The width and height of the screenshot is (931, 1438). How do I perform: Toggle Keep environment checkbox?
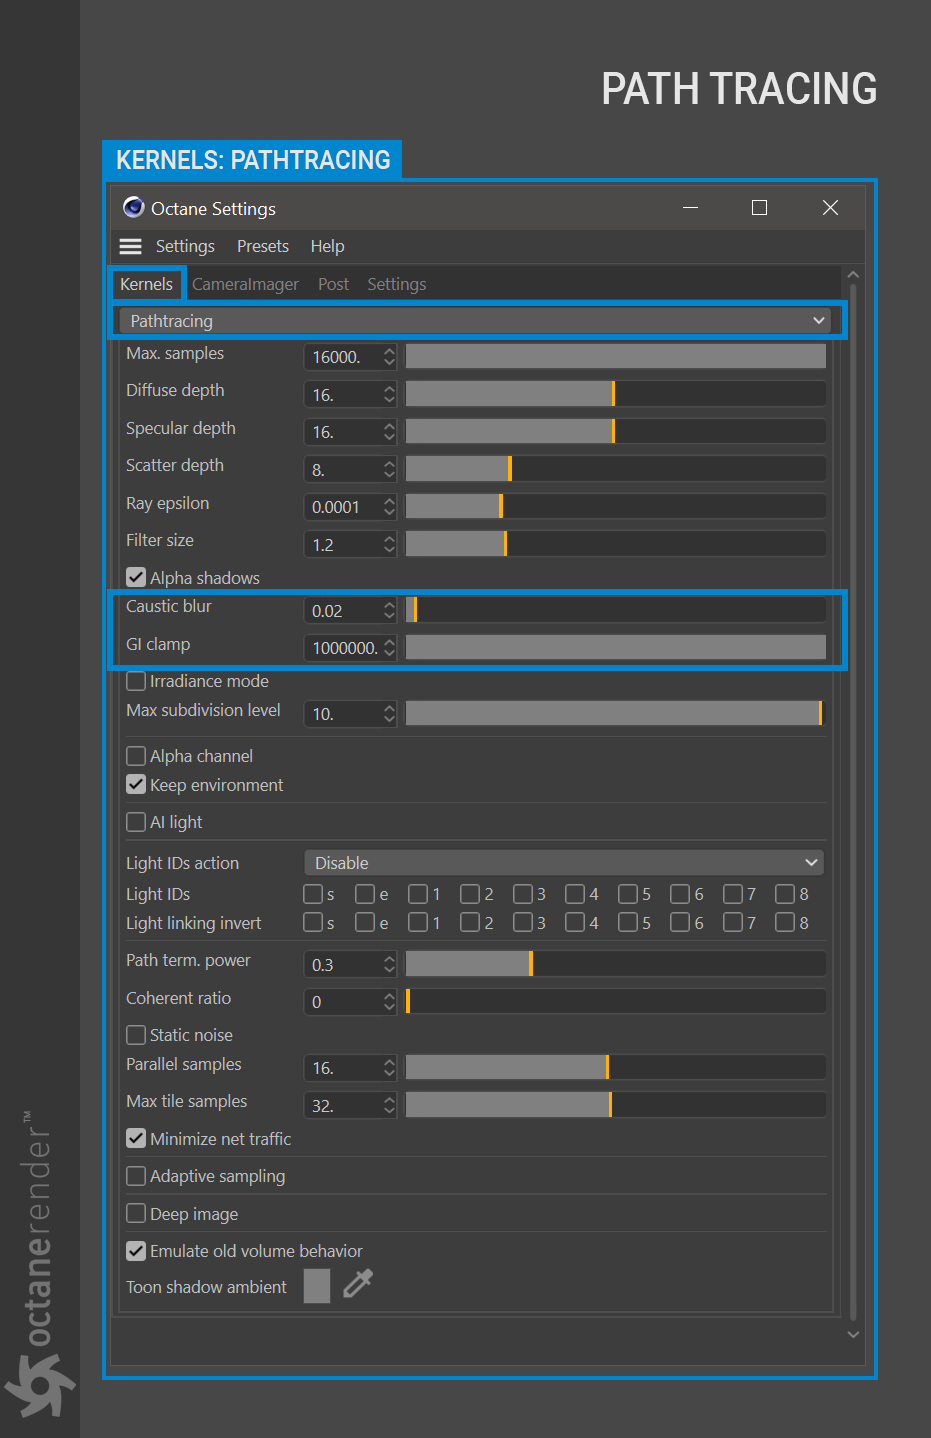point(136,785)
